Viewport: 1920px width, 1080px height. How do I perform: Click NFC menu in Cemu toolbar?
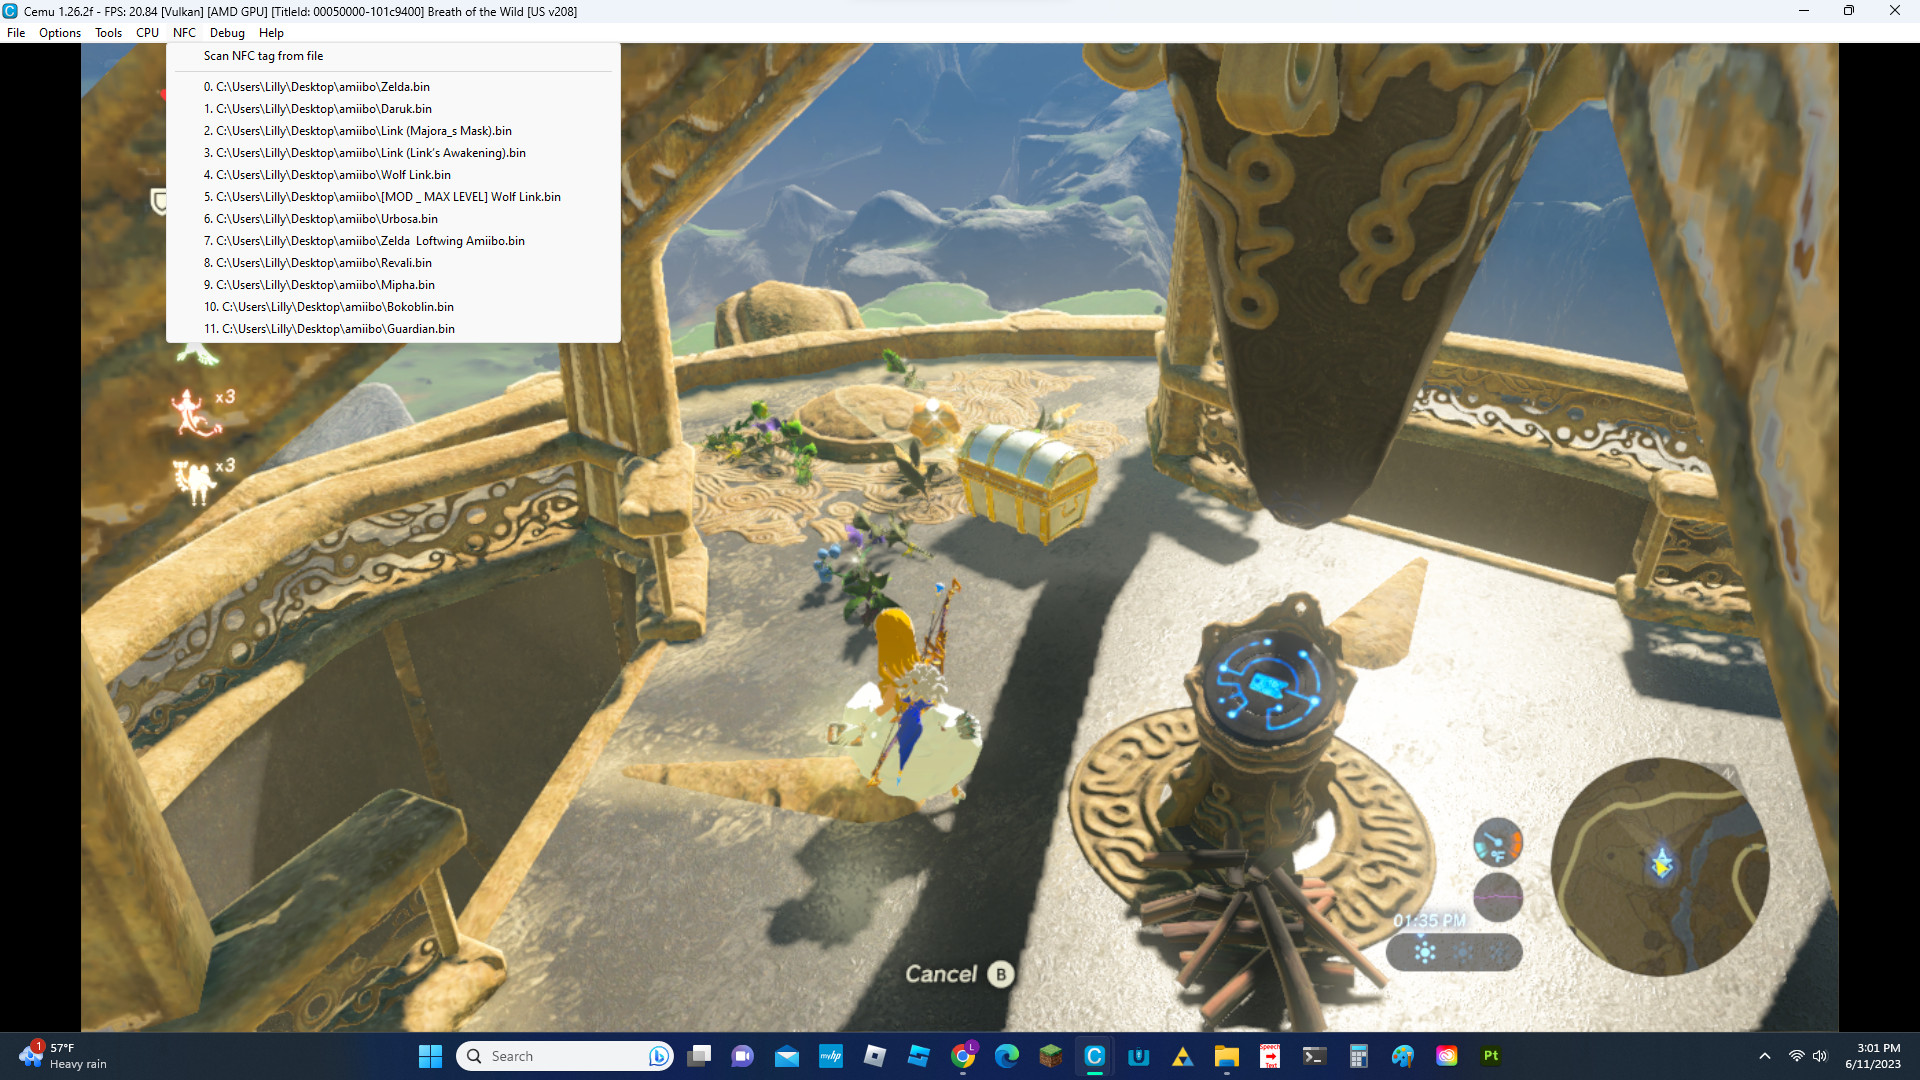tap(185, 33)
